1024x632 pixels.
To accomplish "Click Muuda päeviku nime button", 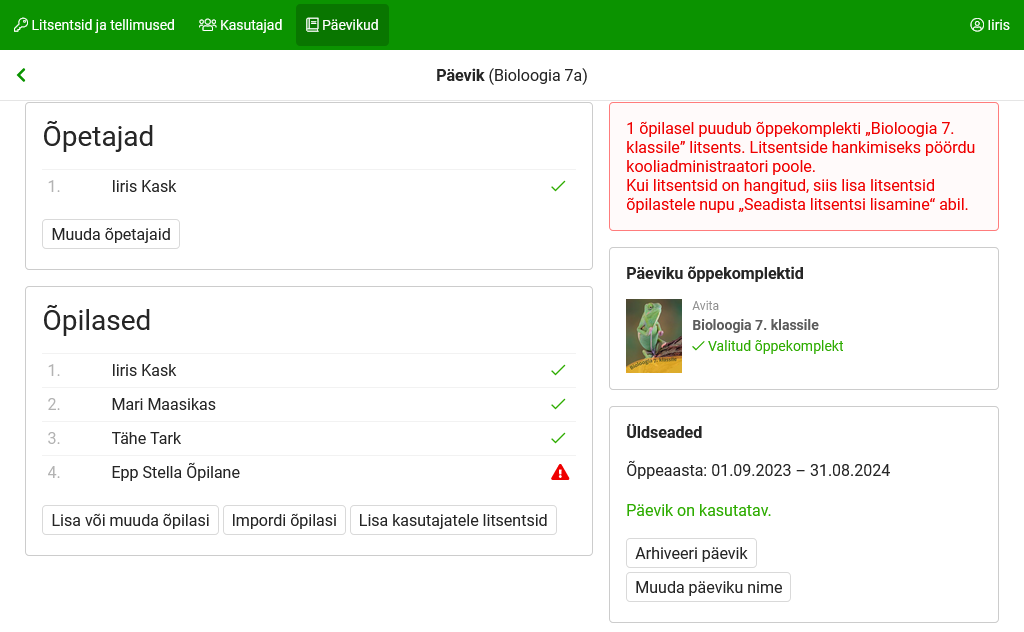I will [x=708, y=587].
